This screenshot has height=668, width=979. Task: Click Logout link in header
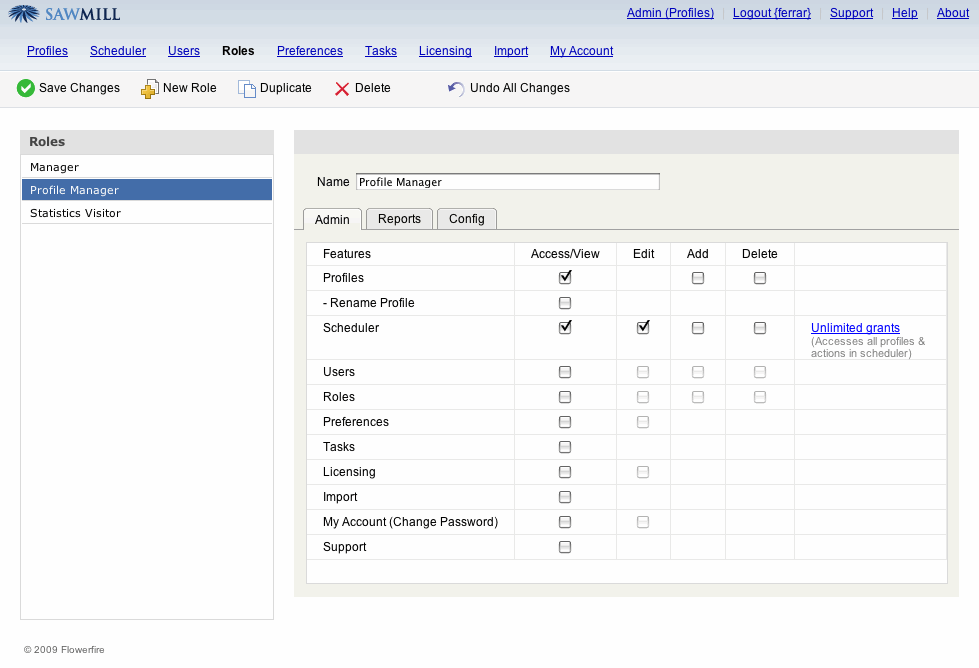(x=771, y=13)
